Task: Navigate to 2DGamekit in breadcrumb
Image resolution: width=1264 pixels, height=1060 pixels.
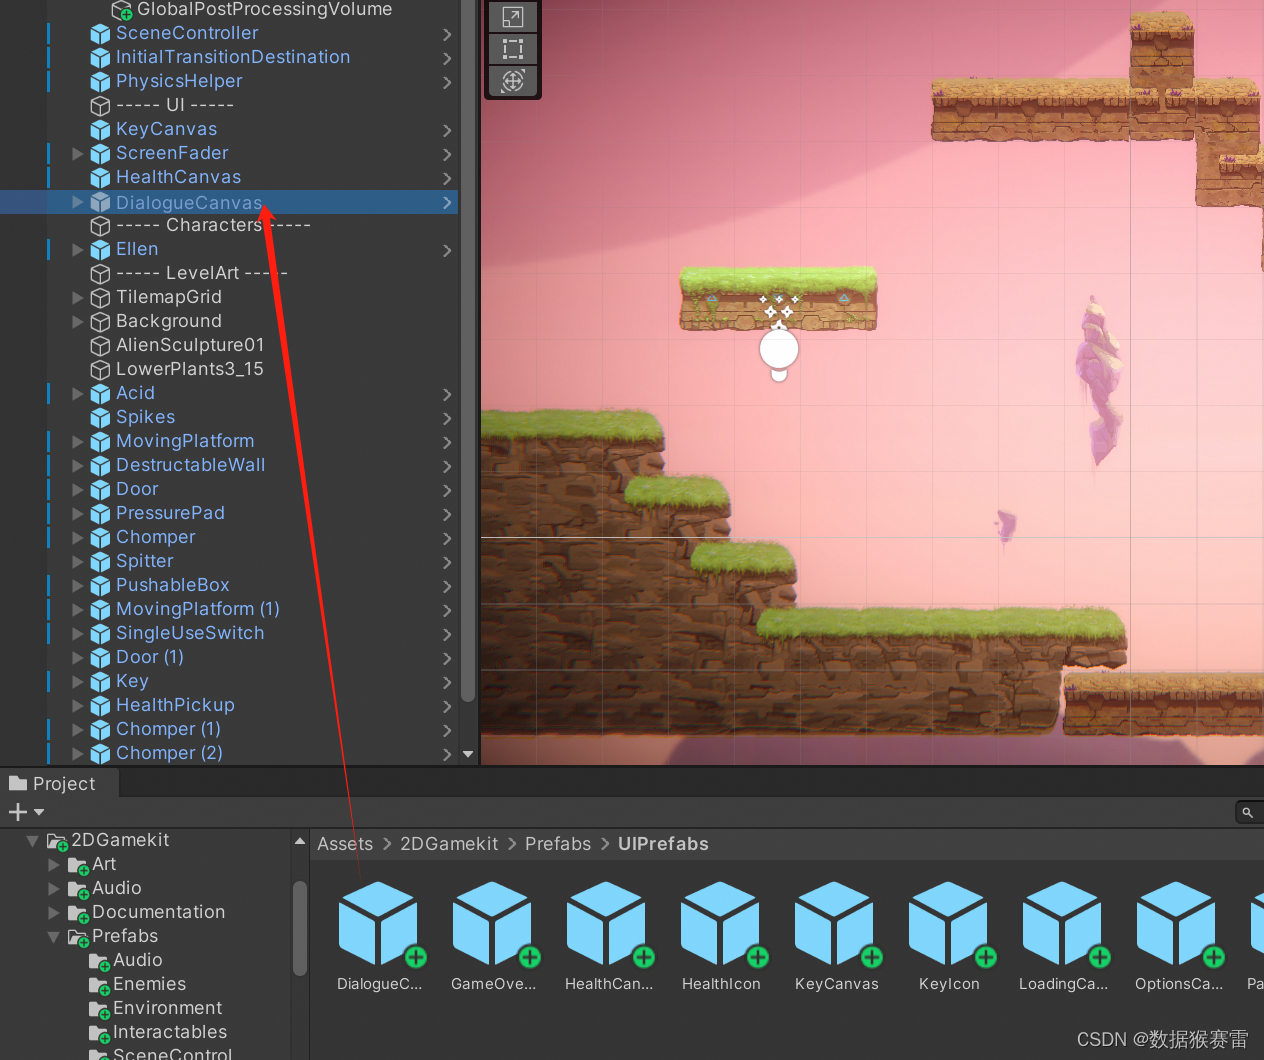Action: pos(449,844)
